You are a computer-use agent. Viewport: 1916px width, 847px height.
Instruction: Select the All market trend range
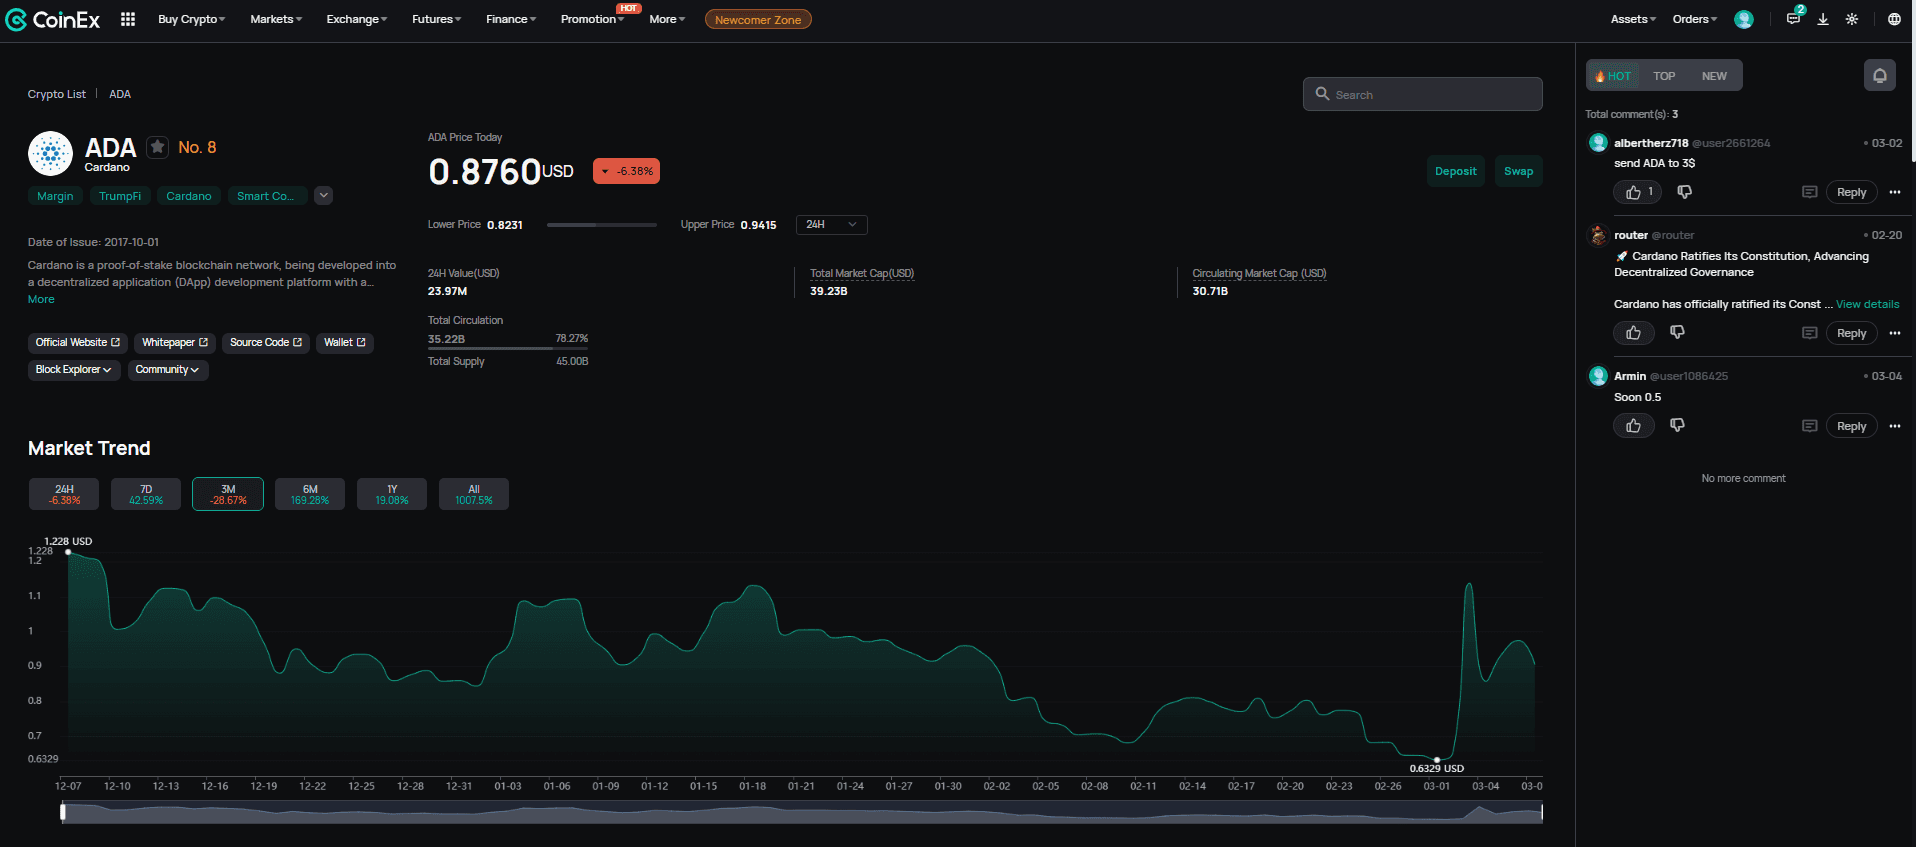coord(474,494)
